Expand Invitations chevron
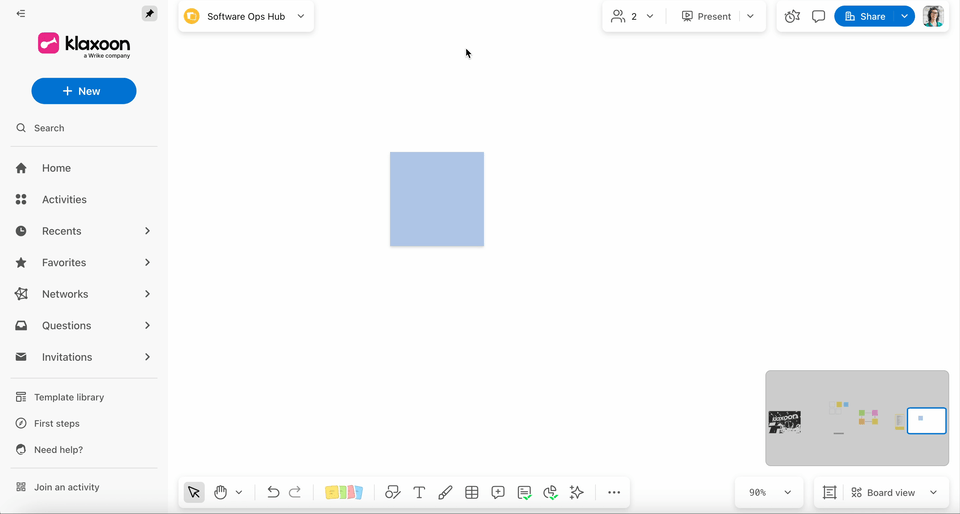The height and width of the screenshot is (514, 960). click(x=148, y=357)
